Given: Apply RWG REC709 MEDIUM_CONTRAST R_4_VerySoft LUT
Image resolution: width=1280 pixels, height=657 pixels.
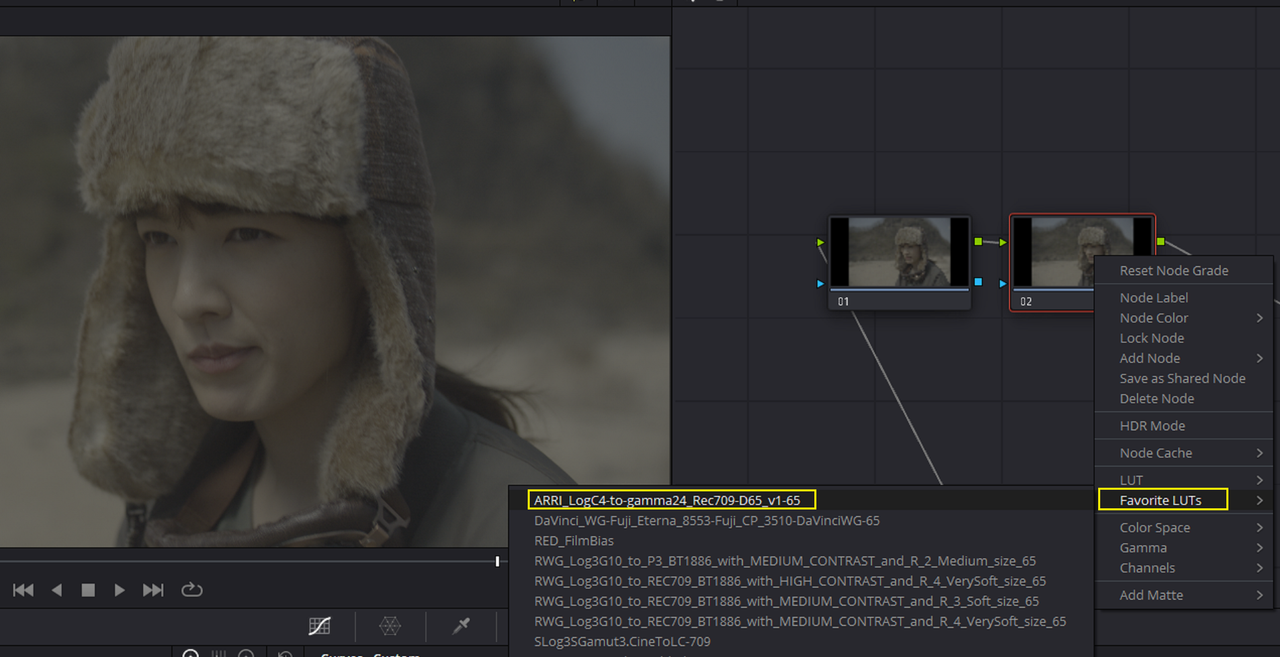Looking at the screenshot, I should 802,621.
